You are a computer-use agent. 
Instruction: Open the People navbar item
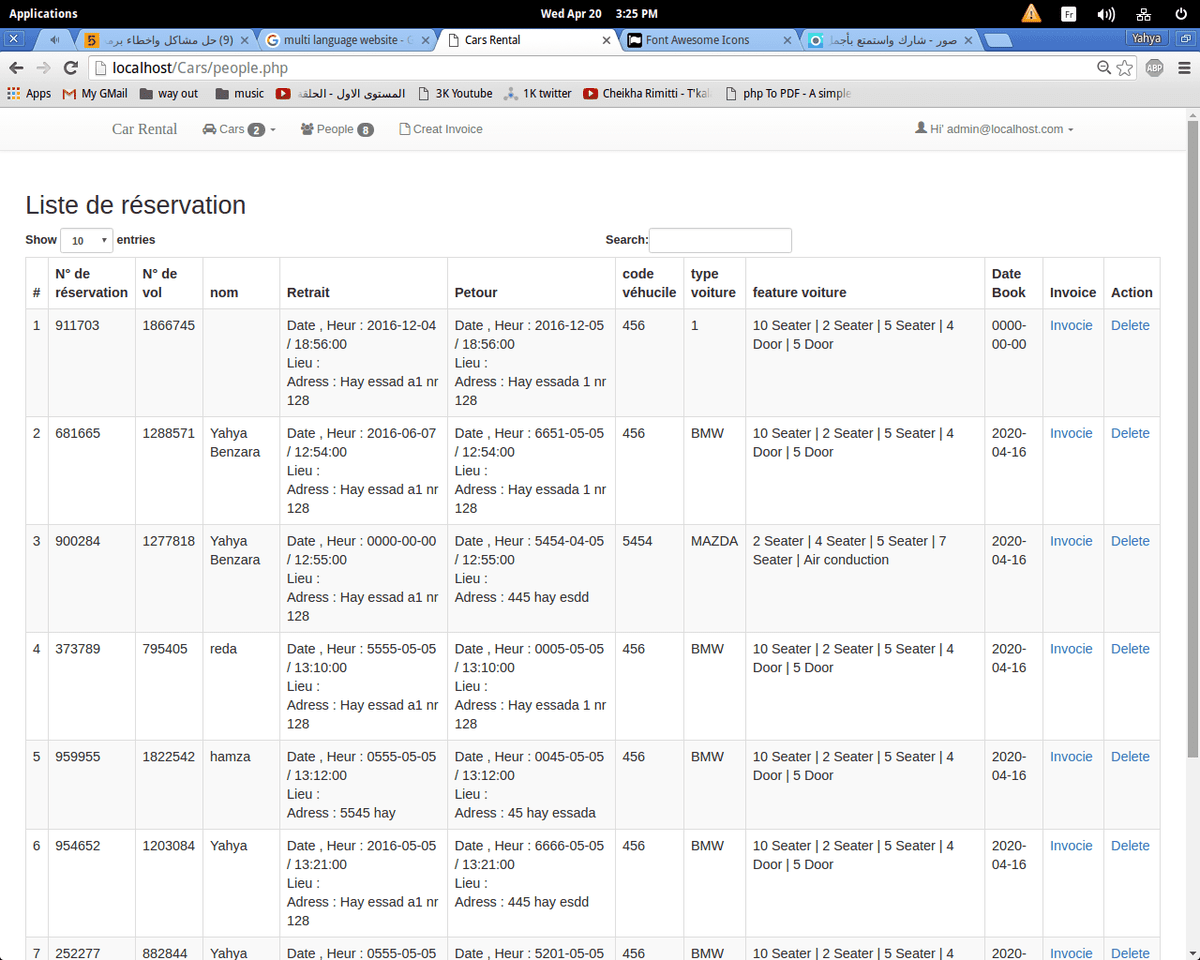336,129
